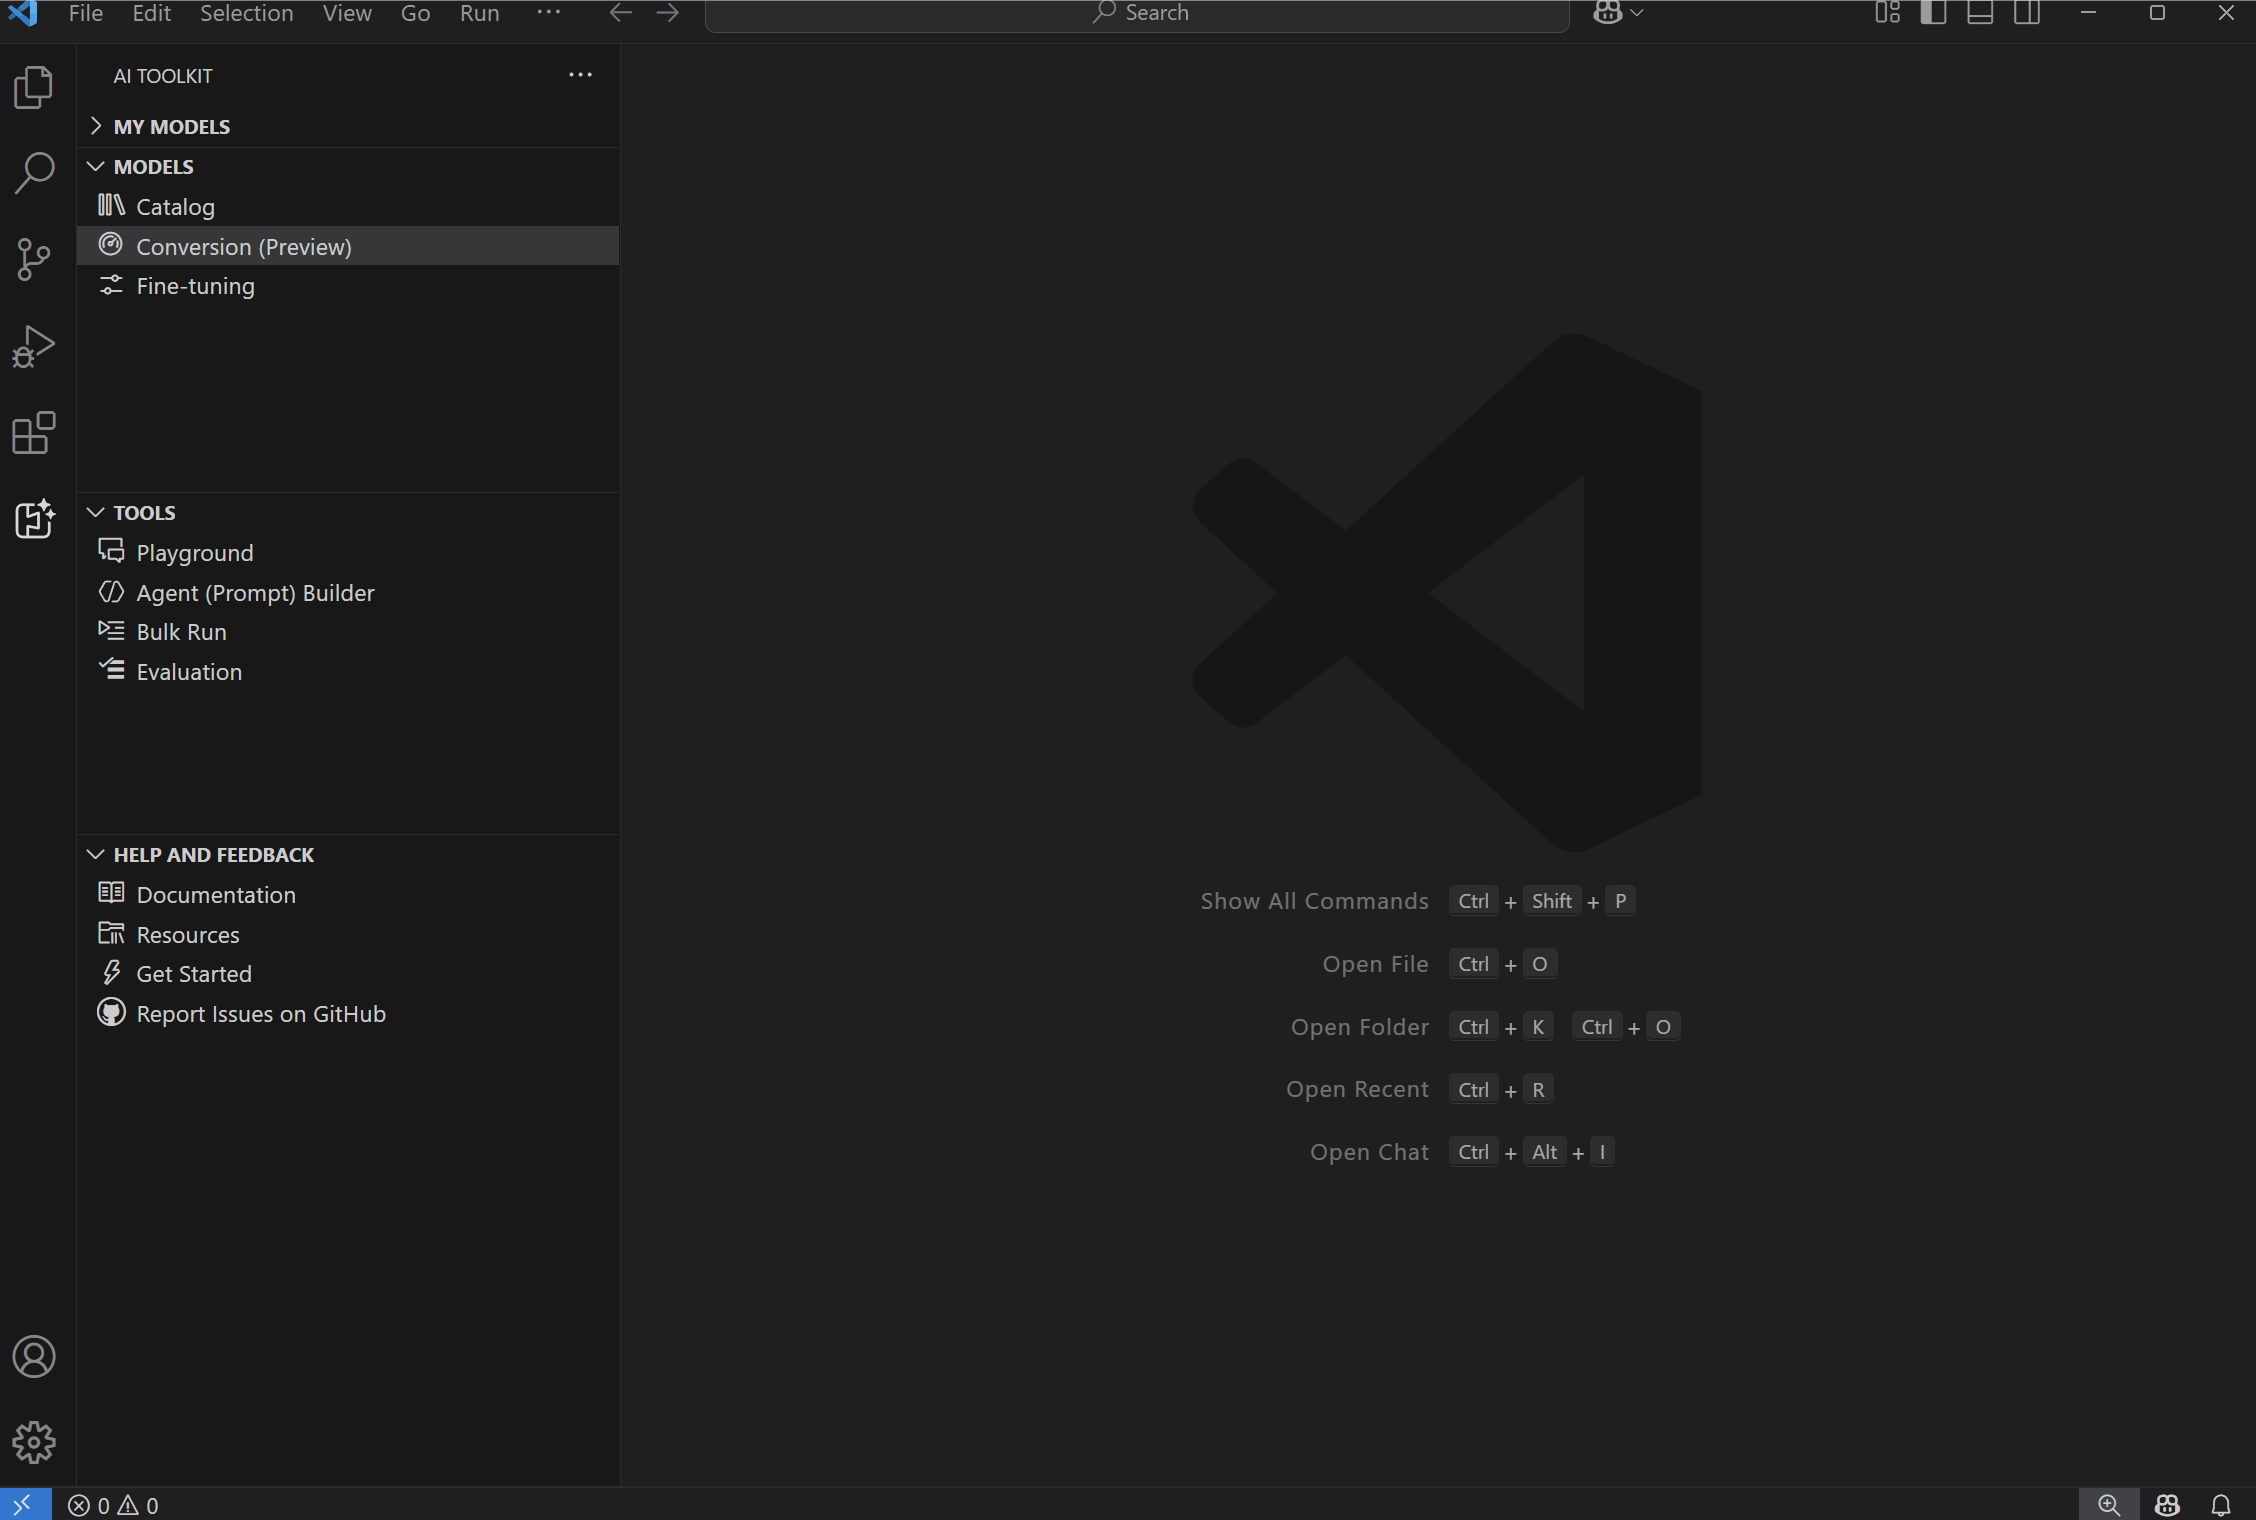Click the Search command center field

coord(1137,13)
